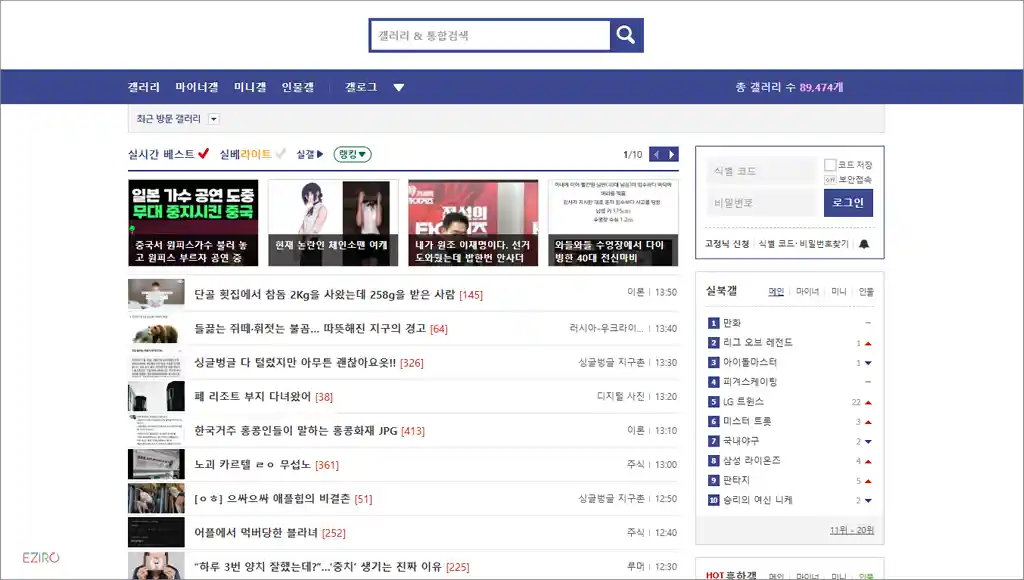Image resolution: width=1024 pixels, height=580 pixels.
Task: Click the red up-arrow beside LG 트윈스
Action: [869, 402]
